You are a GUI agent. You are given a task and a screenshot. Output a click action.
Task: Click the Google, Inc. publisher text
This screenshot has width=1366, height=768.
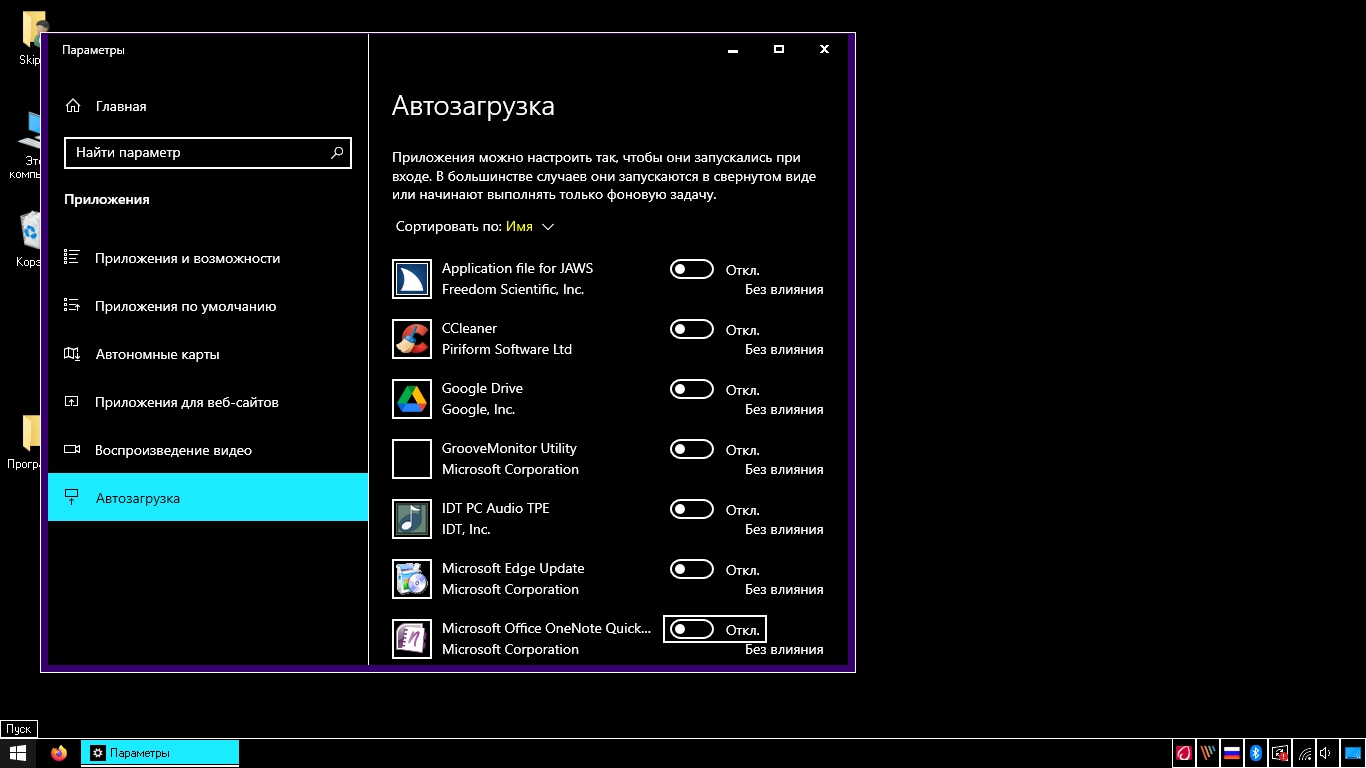pyautogui.click(x=479, y=409)
